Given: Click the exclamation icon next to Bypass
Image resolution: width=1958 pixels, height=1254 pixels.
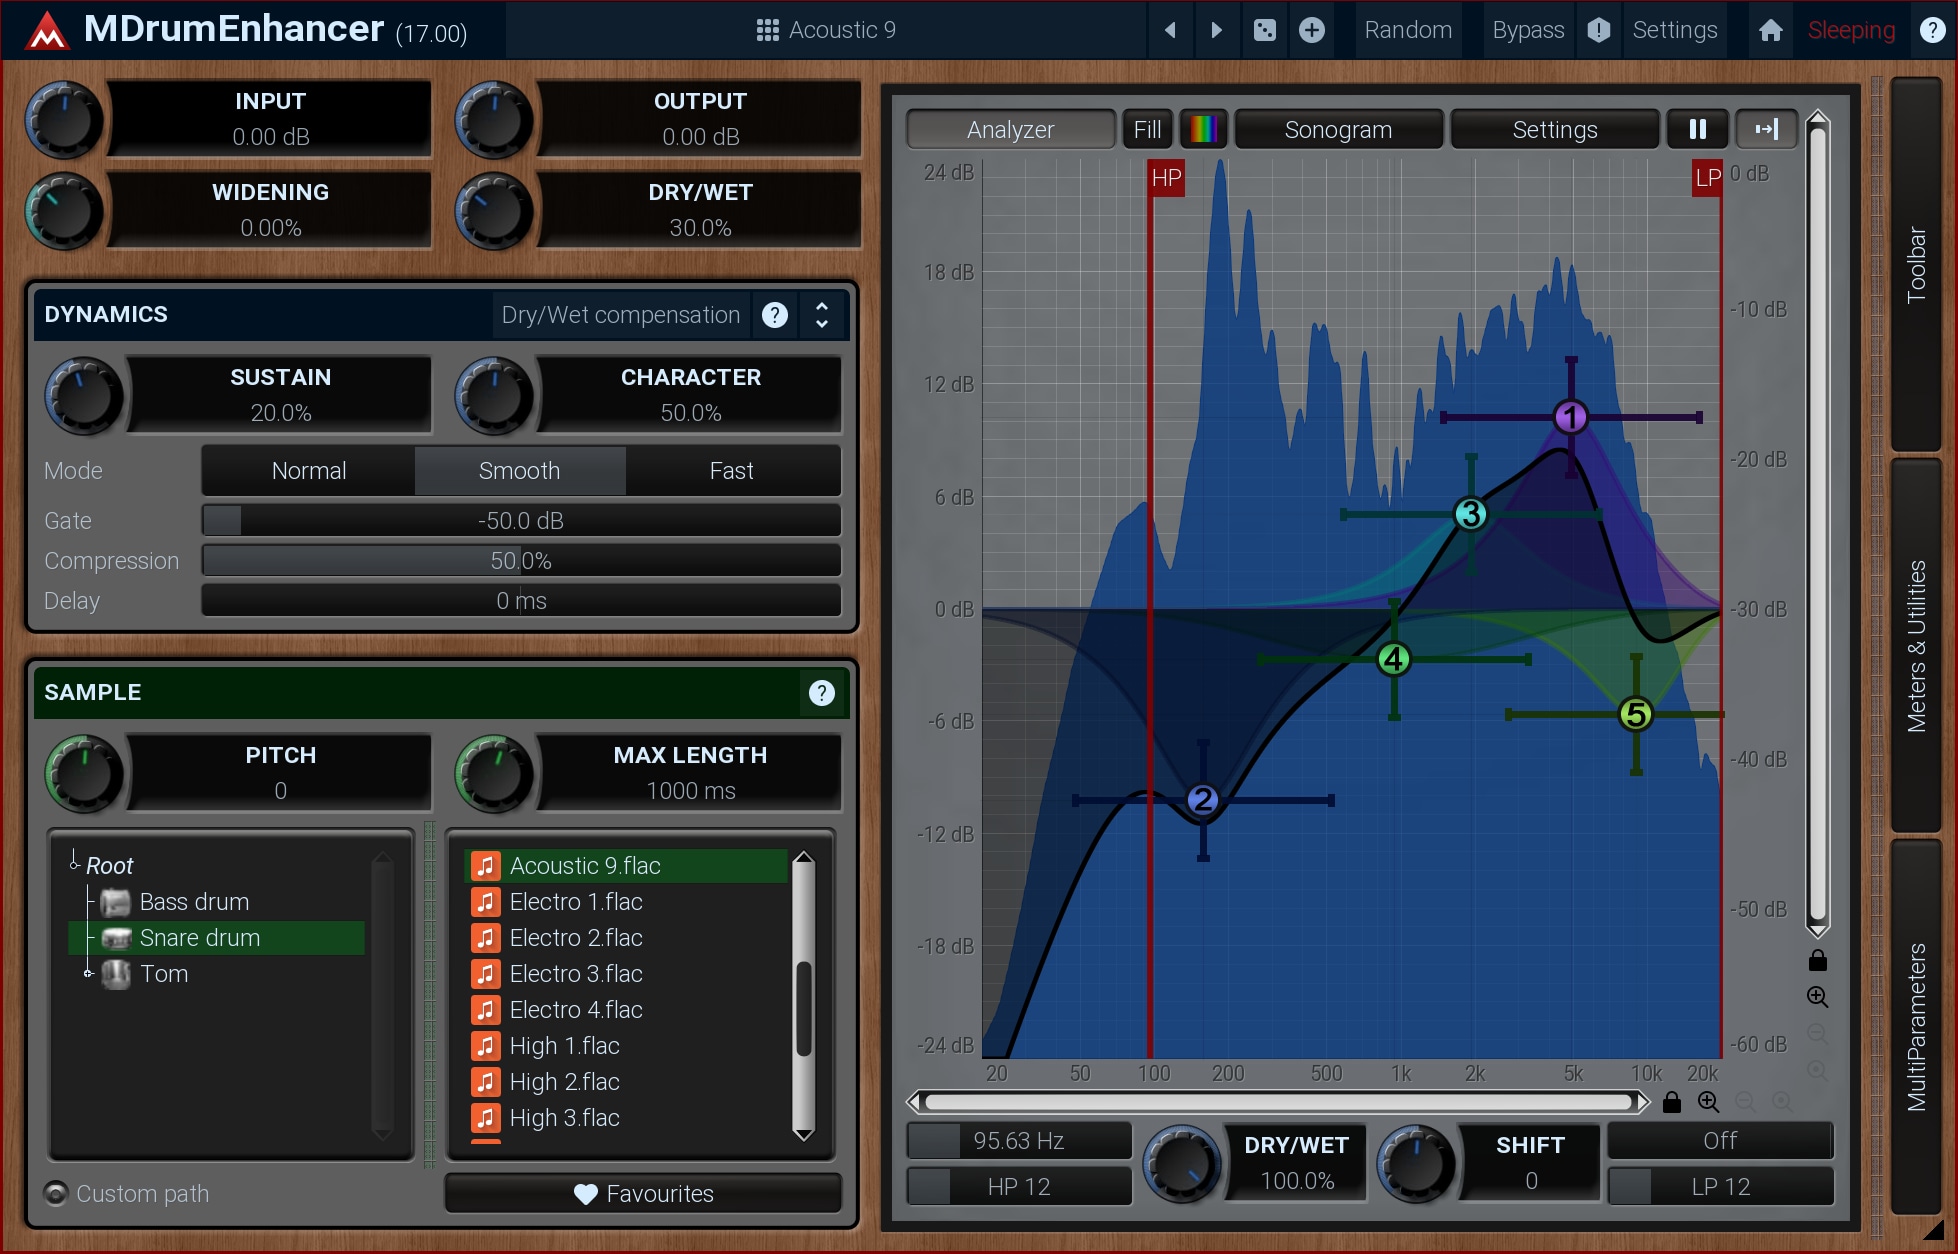Looking at the screenshot, I should coord(1598,30).
